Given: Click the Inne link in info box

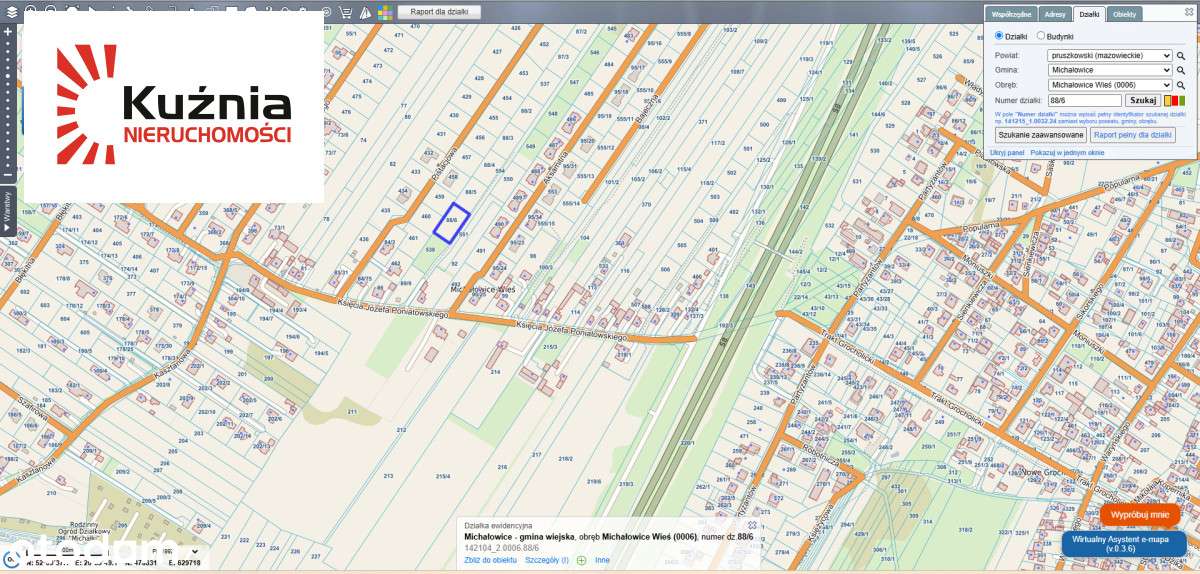Looking at the screenshot, I should [x=602, y=560].
